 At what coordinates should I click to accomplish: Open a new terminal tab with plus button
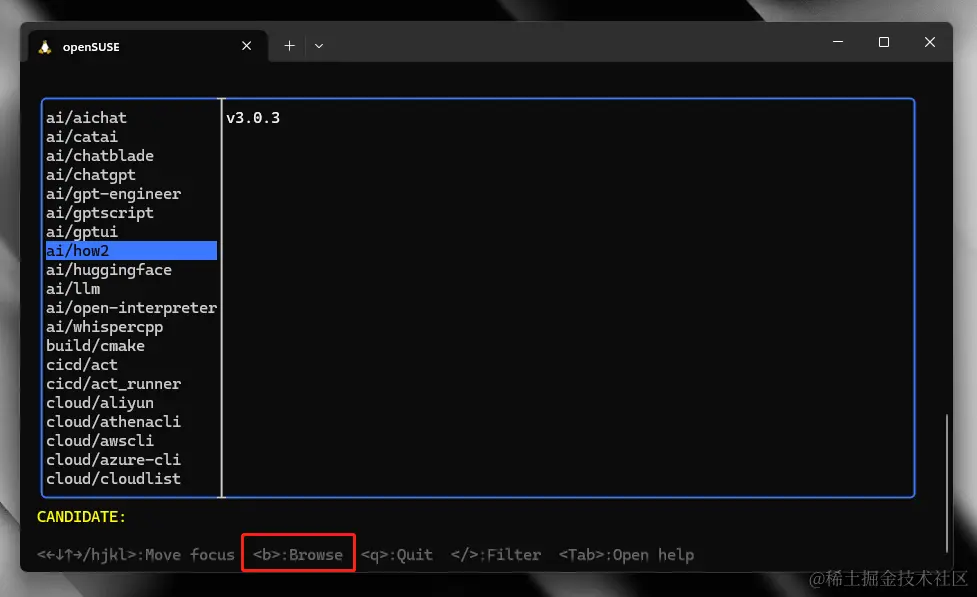click(x=289, y=45)
